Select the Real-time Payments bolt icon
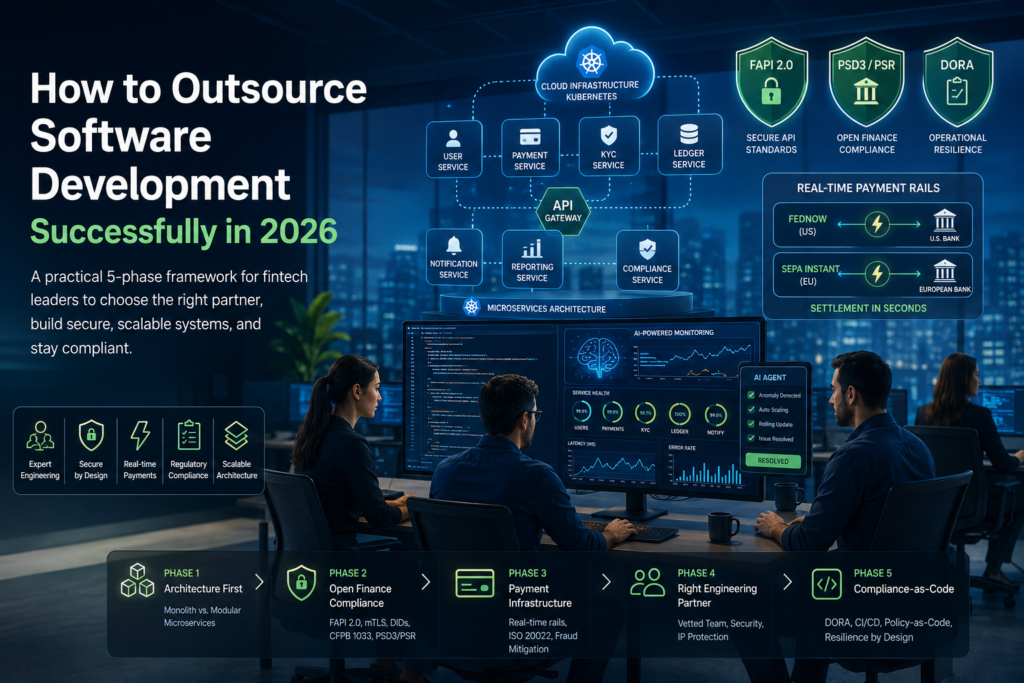Image resolution: width=1024 pixels, height=683 pixels. point(140,436)
